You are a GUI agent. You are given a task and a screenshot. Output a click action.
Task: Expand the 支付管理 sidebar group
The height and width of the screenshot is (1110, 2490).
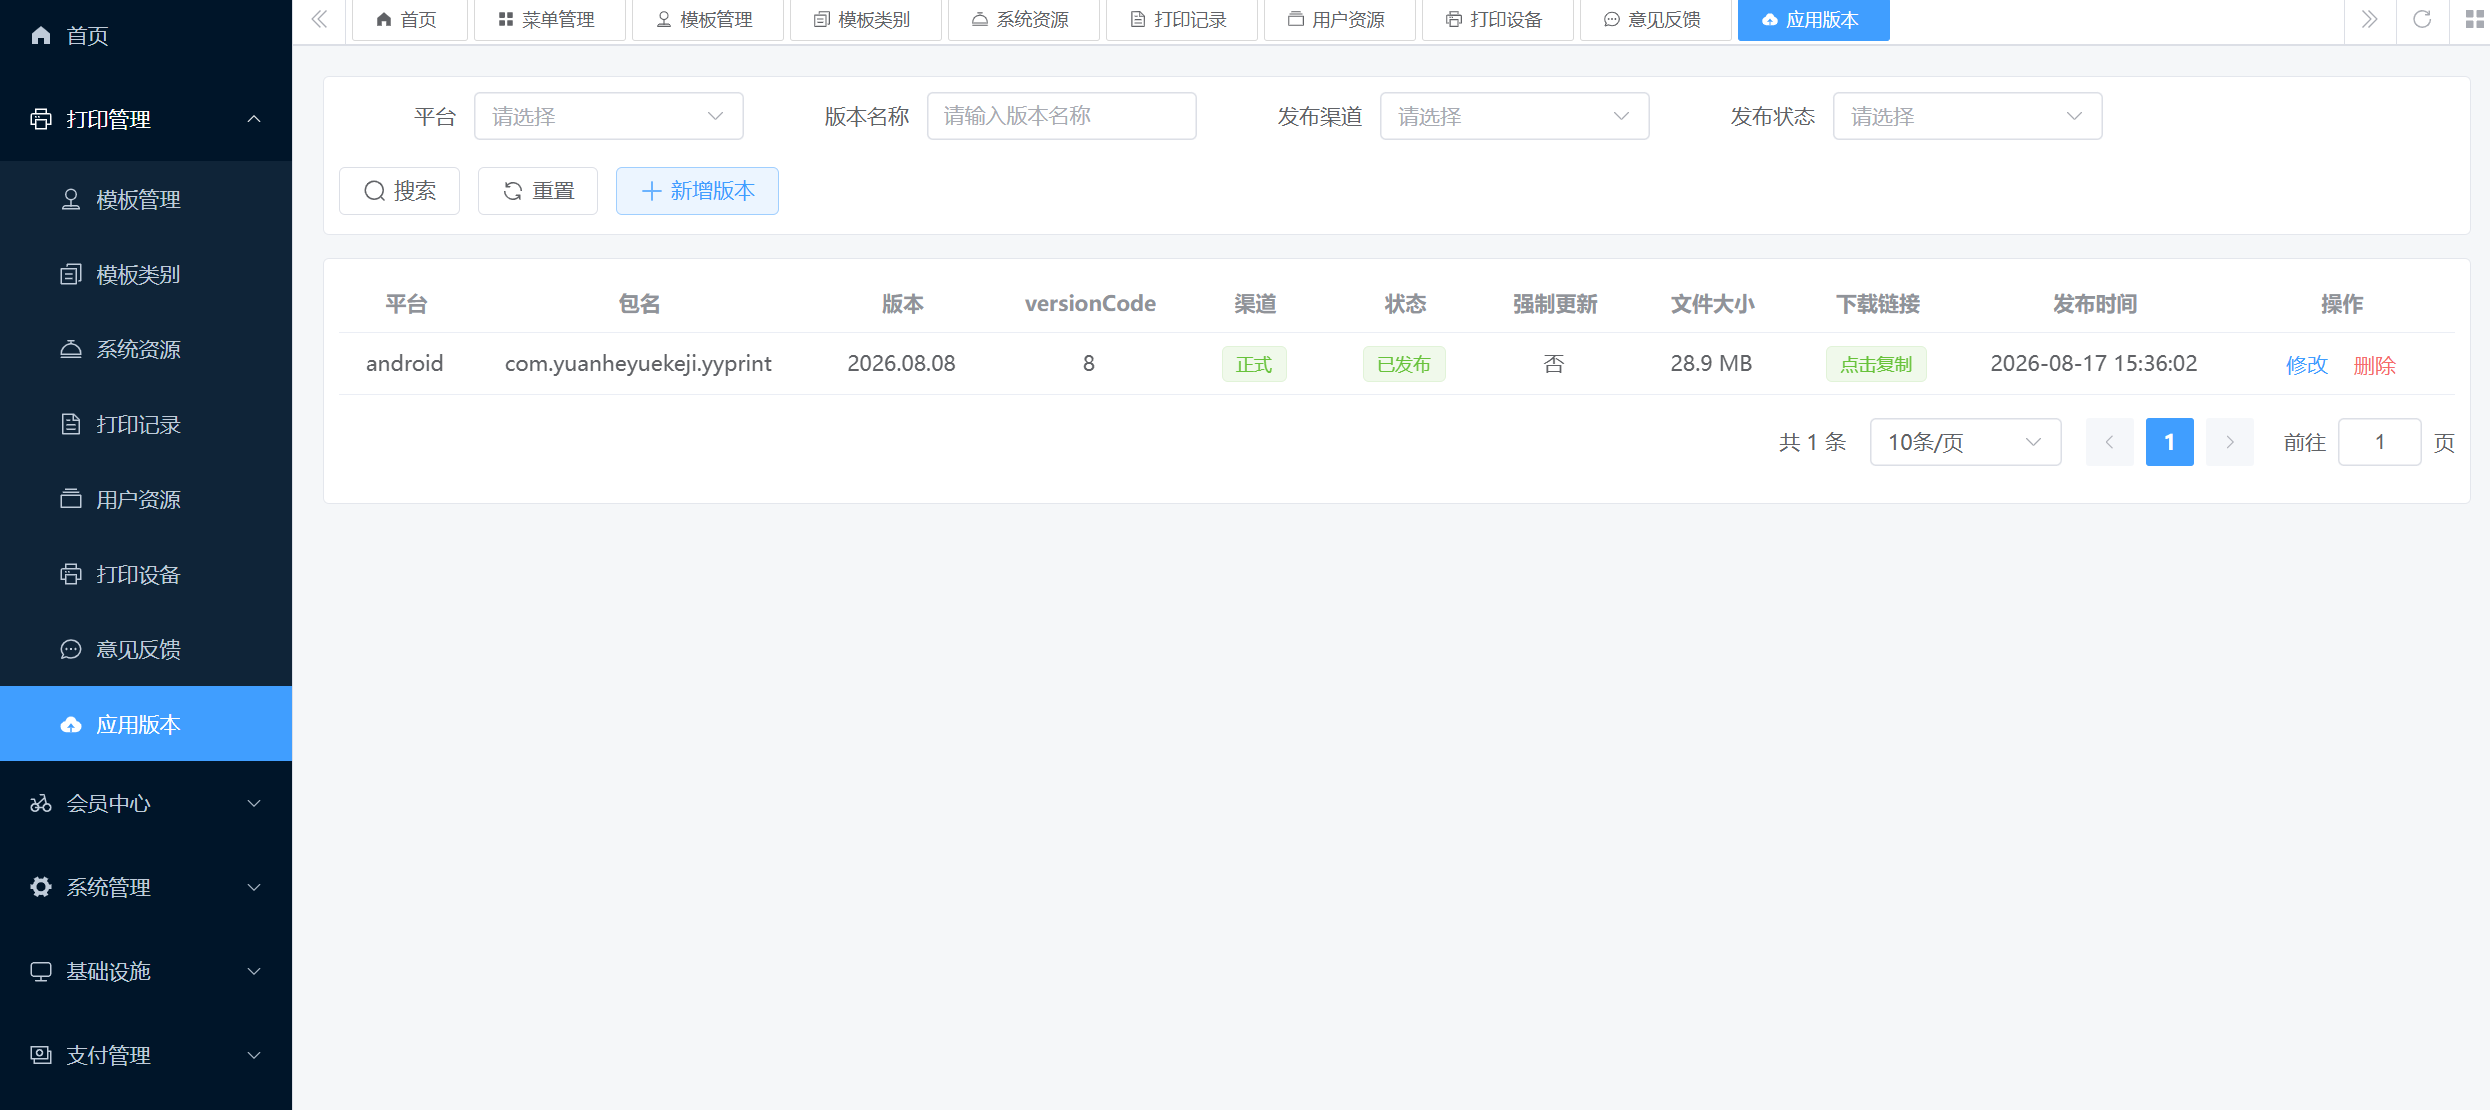[x=146, y=1055]
